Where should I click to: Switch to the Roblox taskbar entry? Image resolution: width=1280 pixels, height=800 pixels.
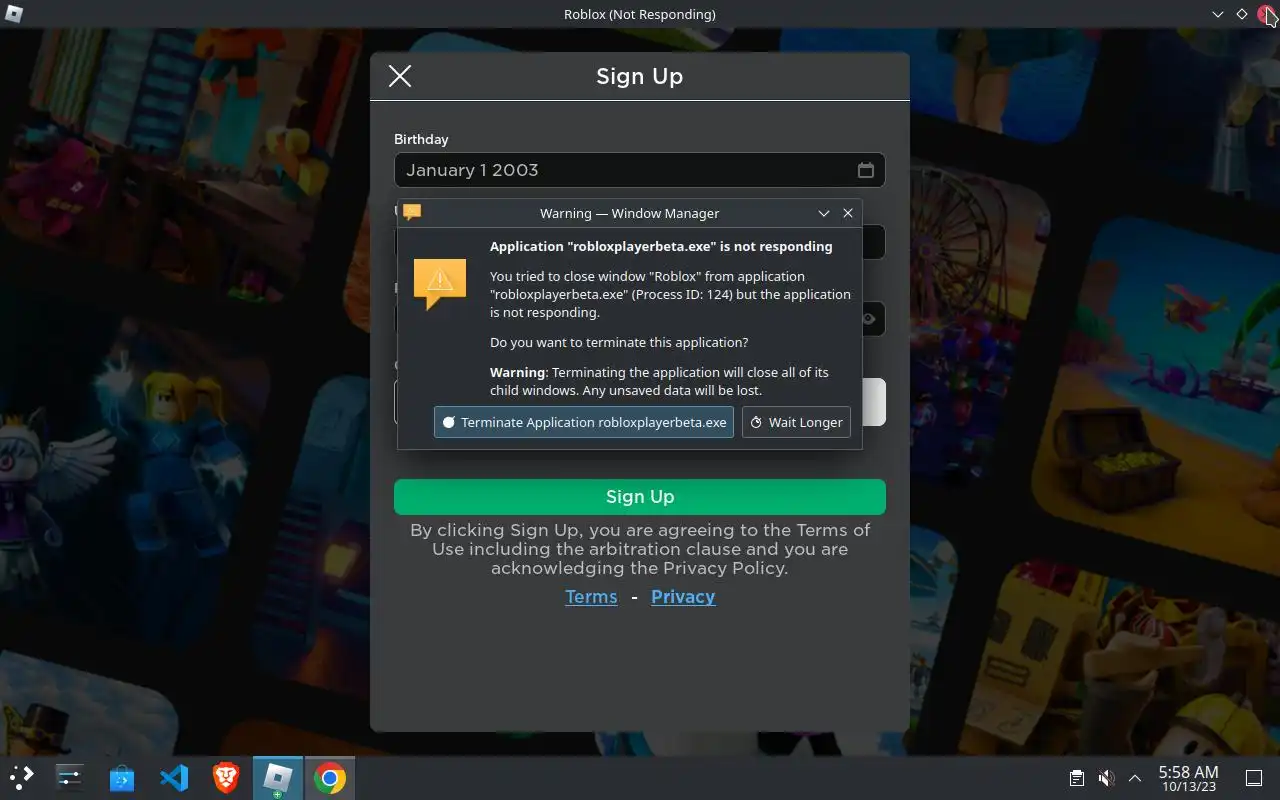pos(277,777)
